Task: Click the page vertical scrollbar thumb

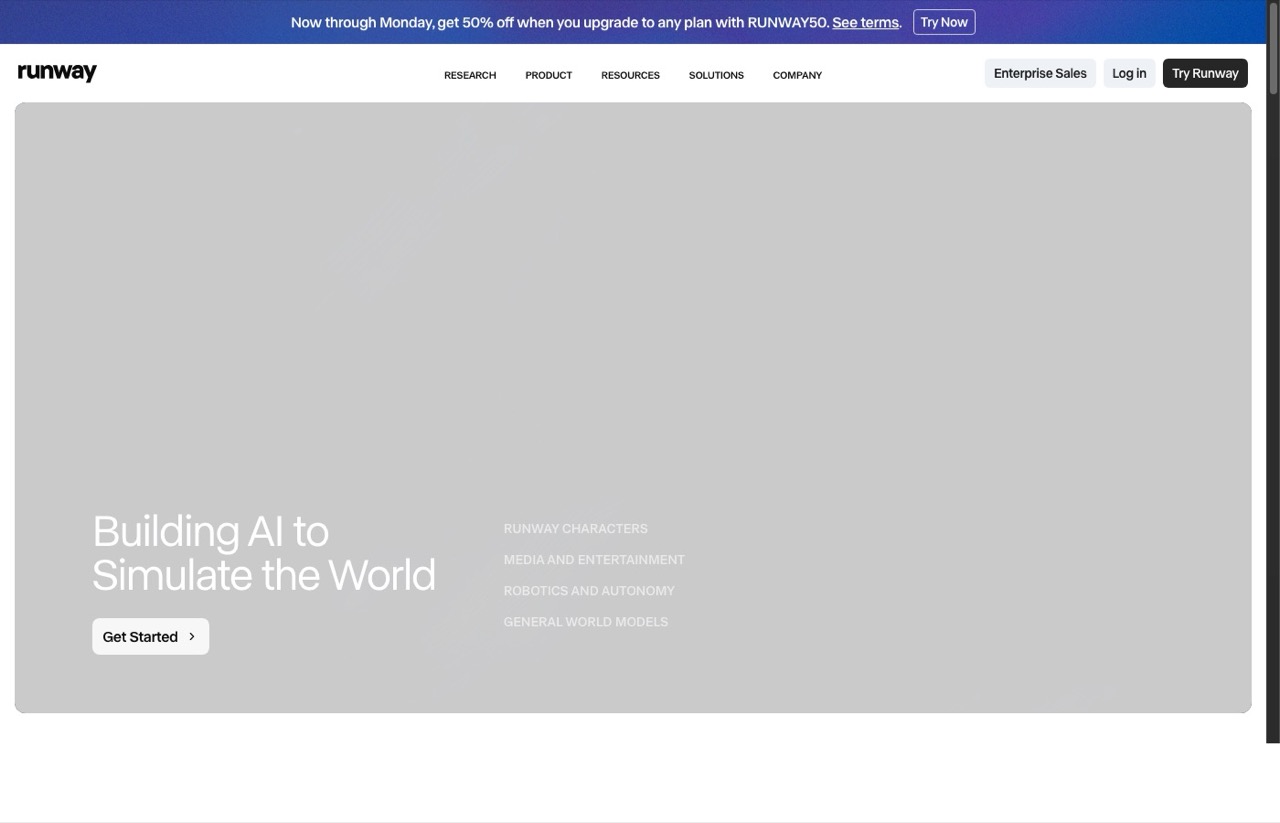Action: coord(1273,50)
